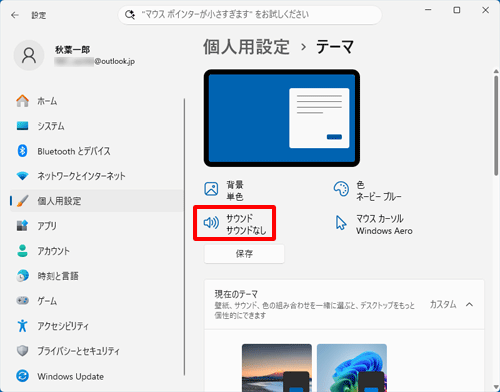Select the sunset landscape theme thumbnail

(x=277, y=368)
